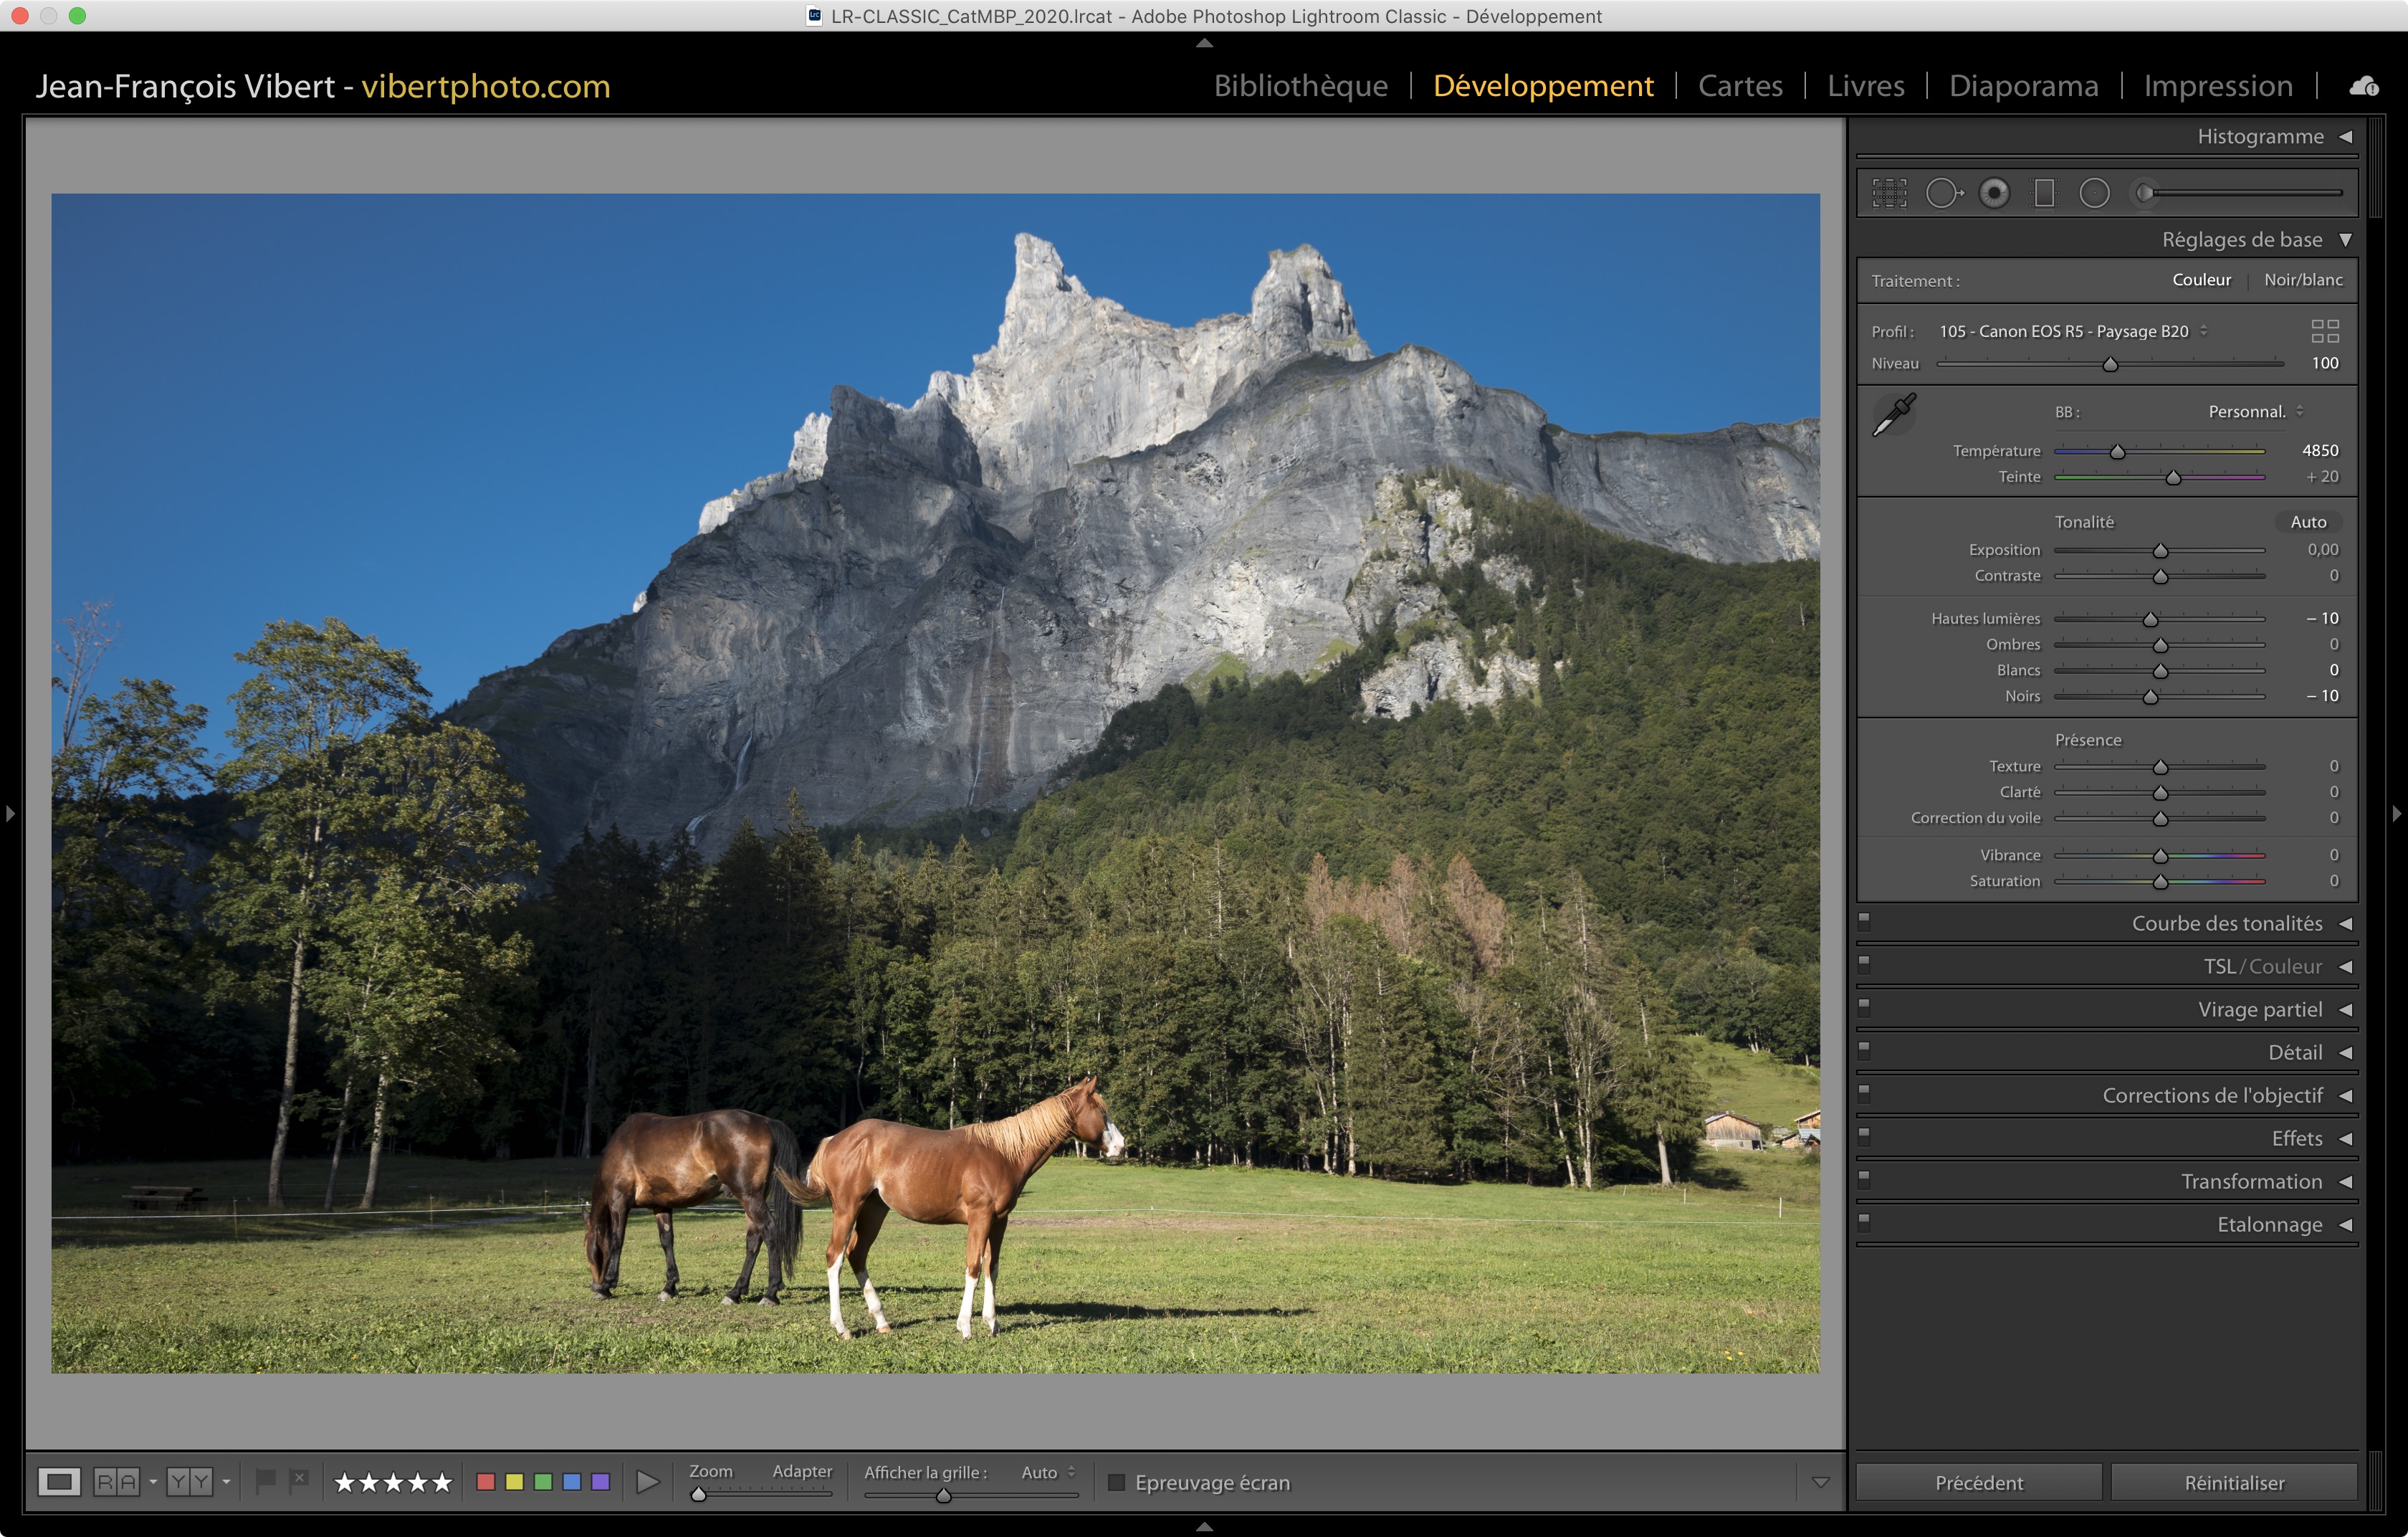This screenshot has width=2408, height=1537.
Task: Enable the Epreuvage écran checkbox
Action: tap(1116, 1483)
